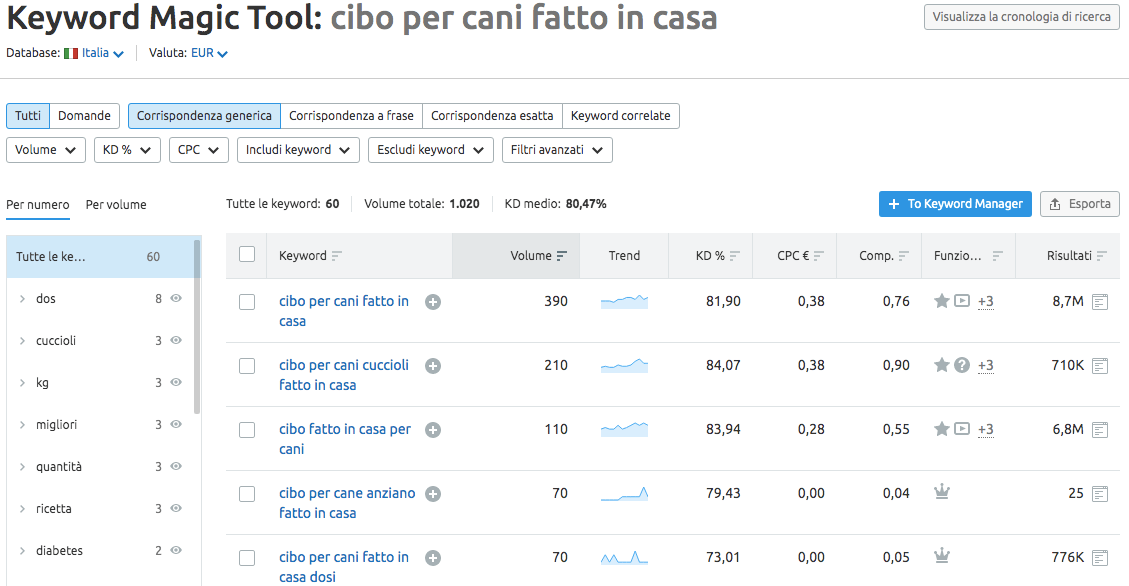Switch to Keyword correlate tab
The height and width of the screenshot is (586, 1129).
(621, 116)
